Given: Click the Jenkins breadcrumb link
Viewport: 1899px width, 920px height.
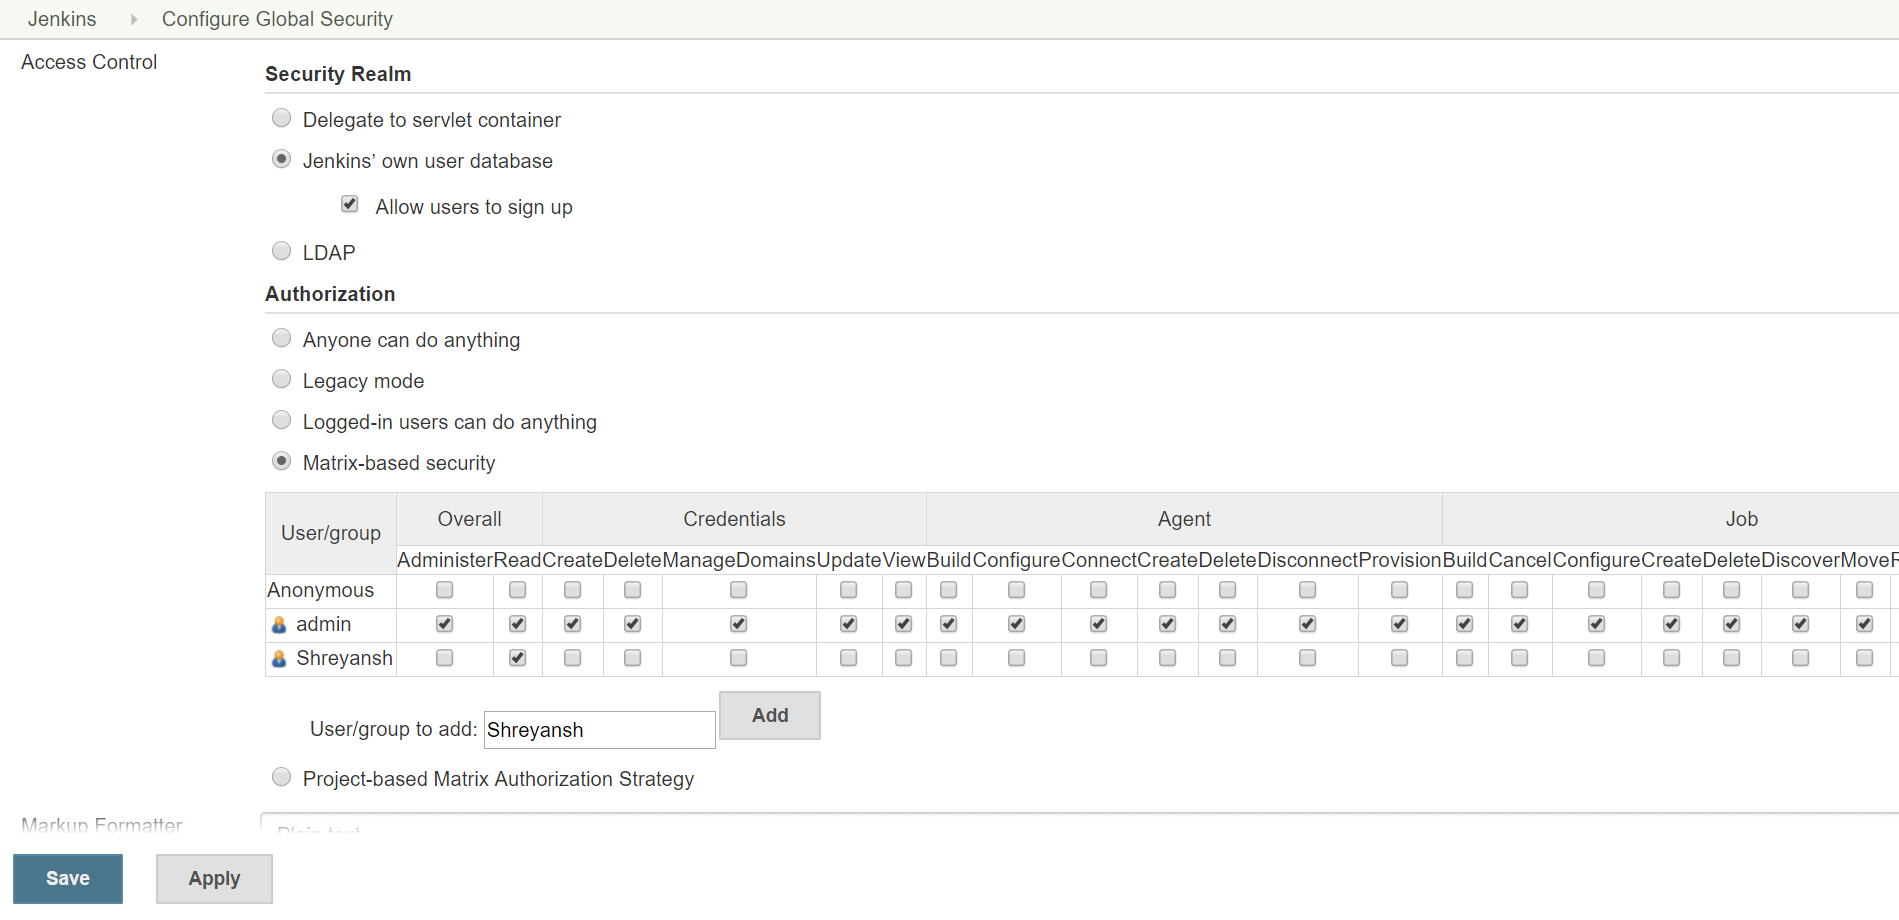Looking at the screenshot, I should click(62, 19).
